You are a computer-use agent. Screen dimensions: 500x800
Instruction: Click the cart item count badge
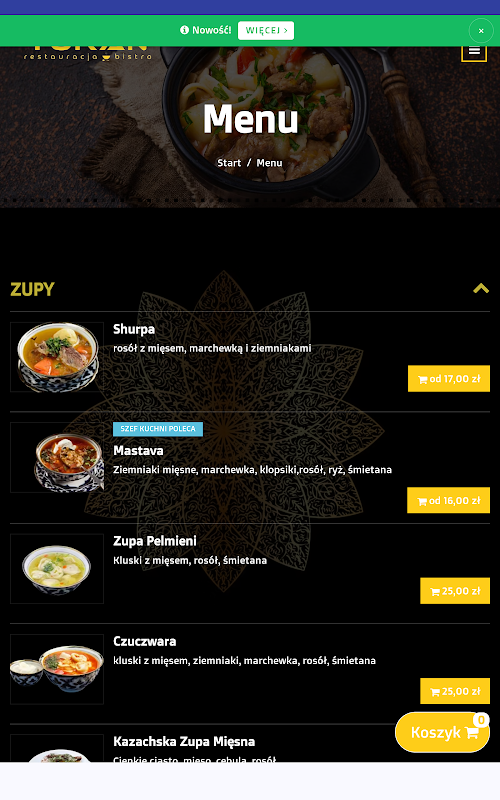coord(481,719)
